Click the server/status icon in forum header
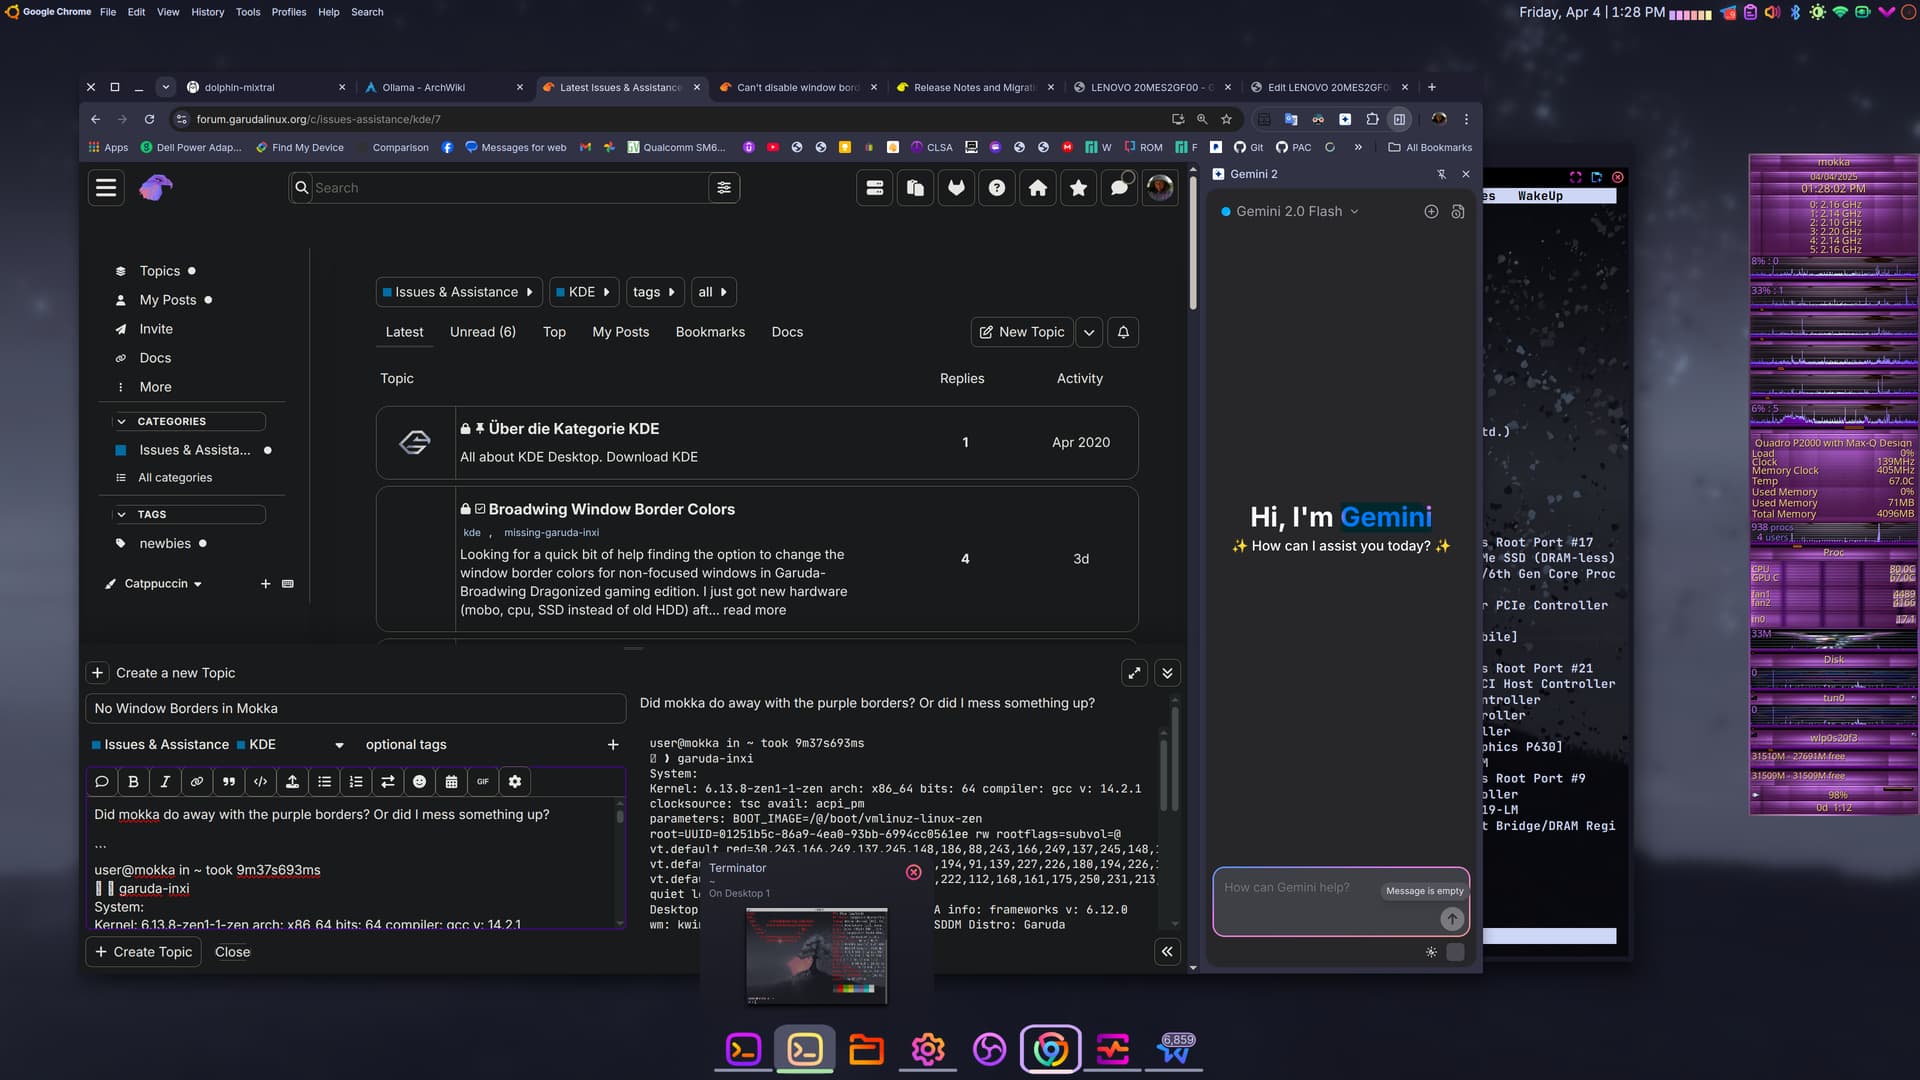Viewport: 1920px width, 1080px height. pos(875,188)
